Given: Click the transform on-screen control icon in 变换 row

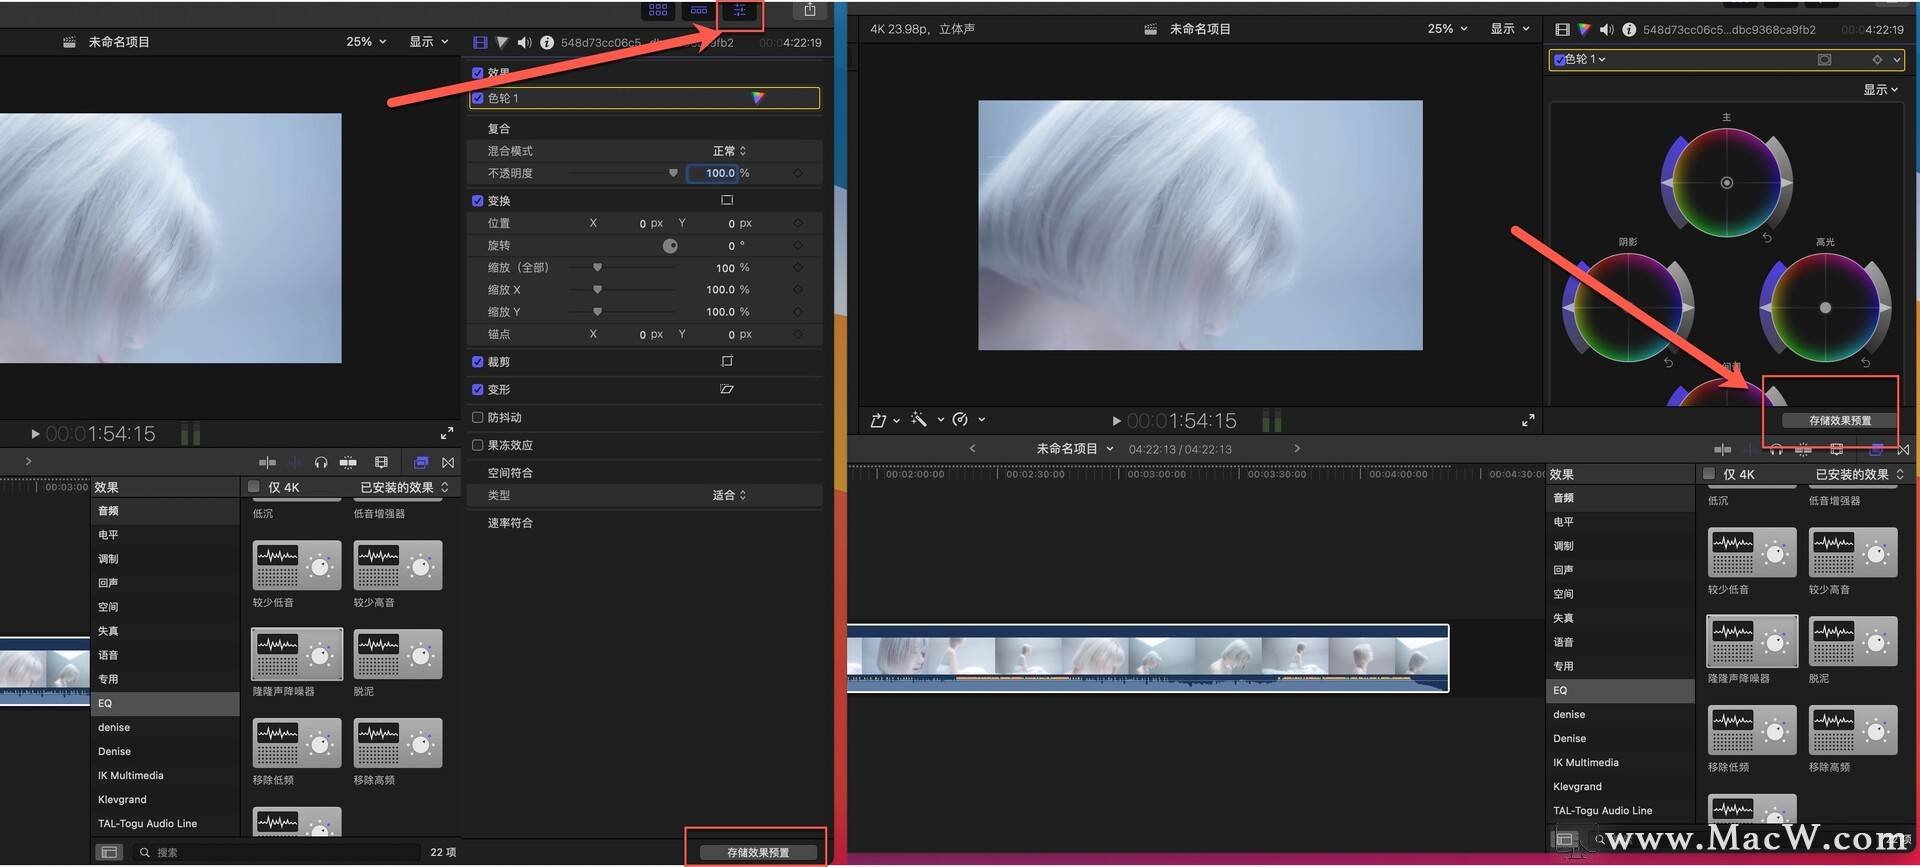Looking at the screenshot, I should click(x=727, y=200).
